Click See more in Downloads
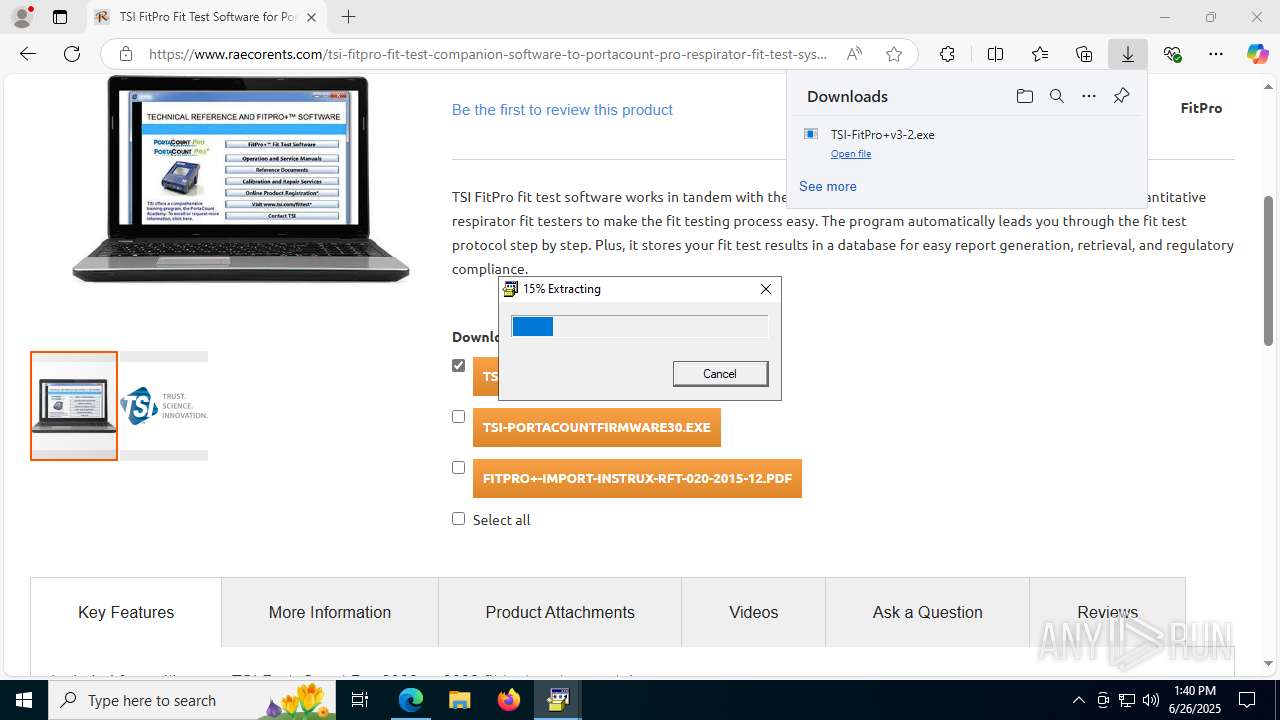The width and height of the screenshot is (1280, 720). [828, 186]
